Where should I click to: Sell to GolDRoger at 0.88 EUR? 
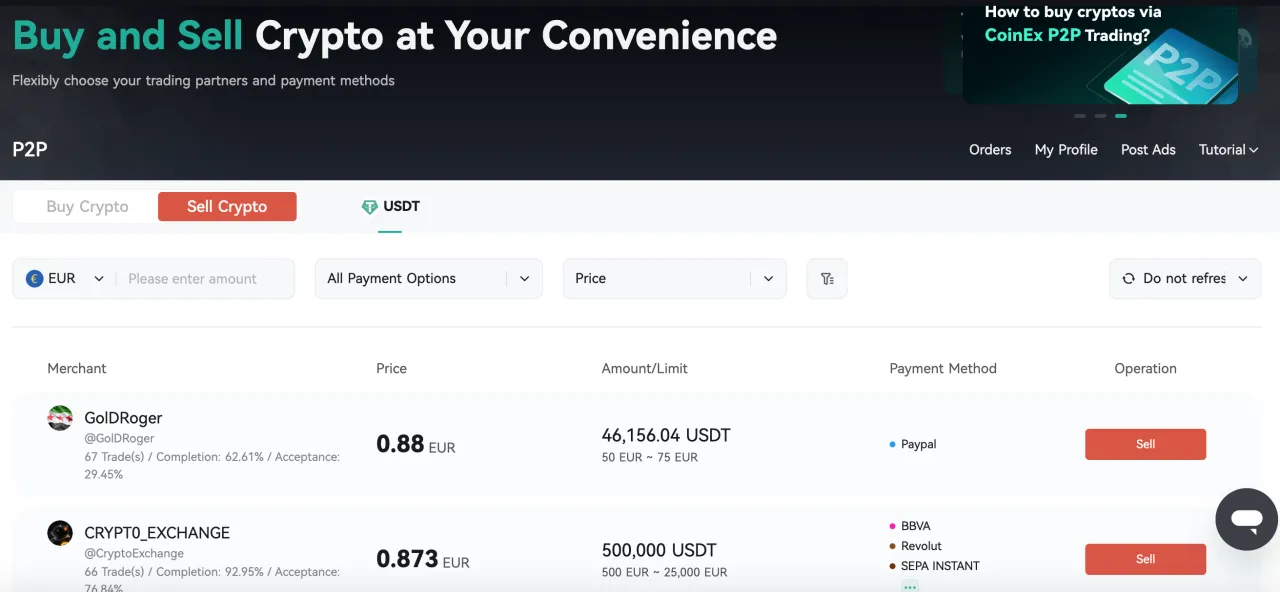click(1145, 445)
